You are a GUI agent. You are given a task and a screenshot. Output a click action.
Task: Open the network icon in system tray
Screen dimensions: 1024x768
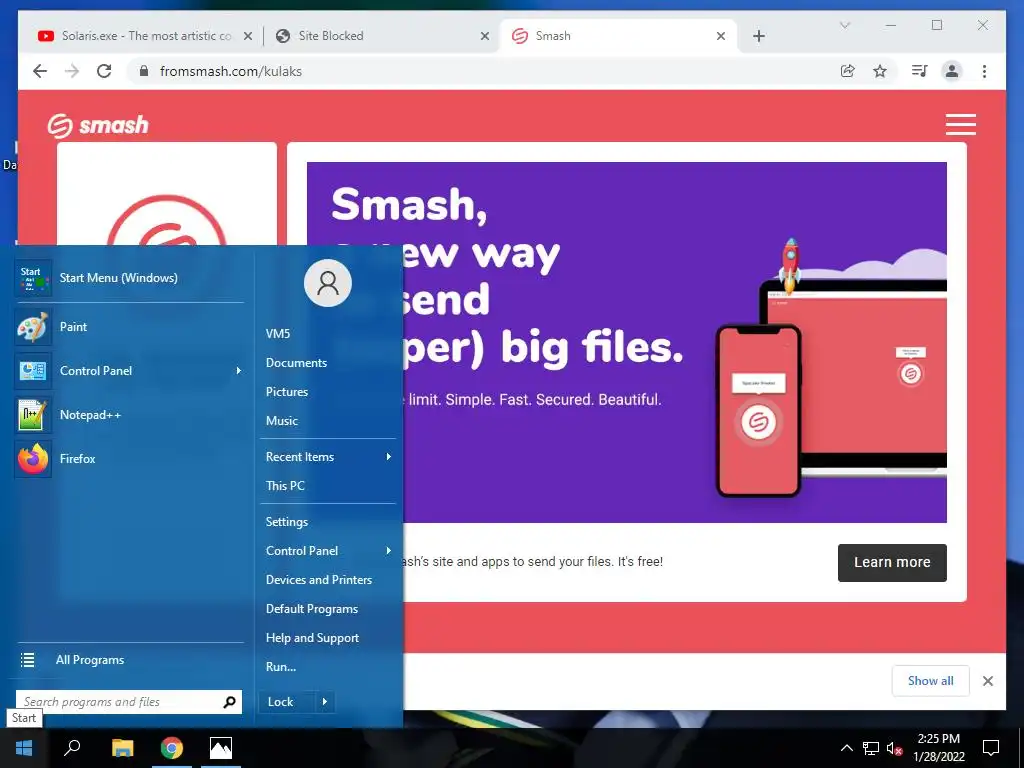(871, 748)
